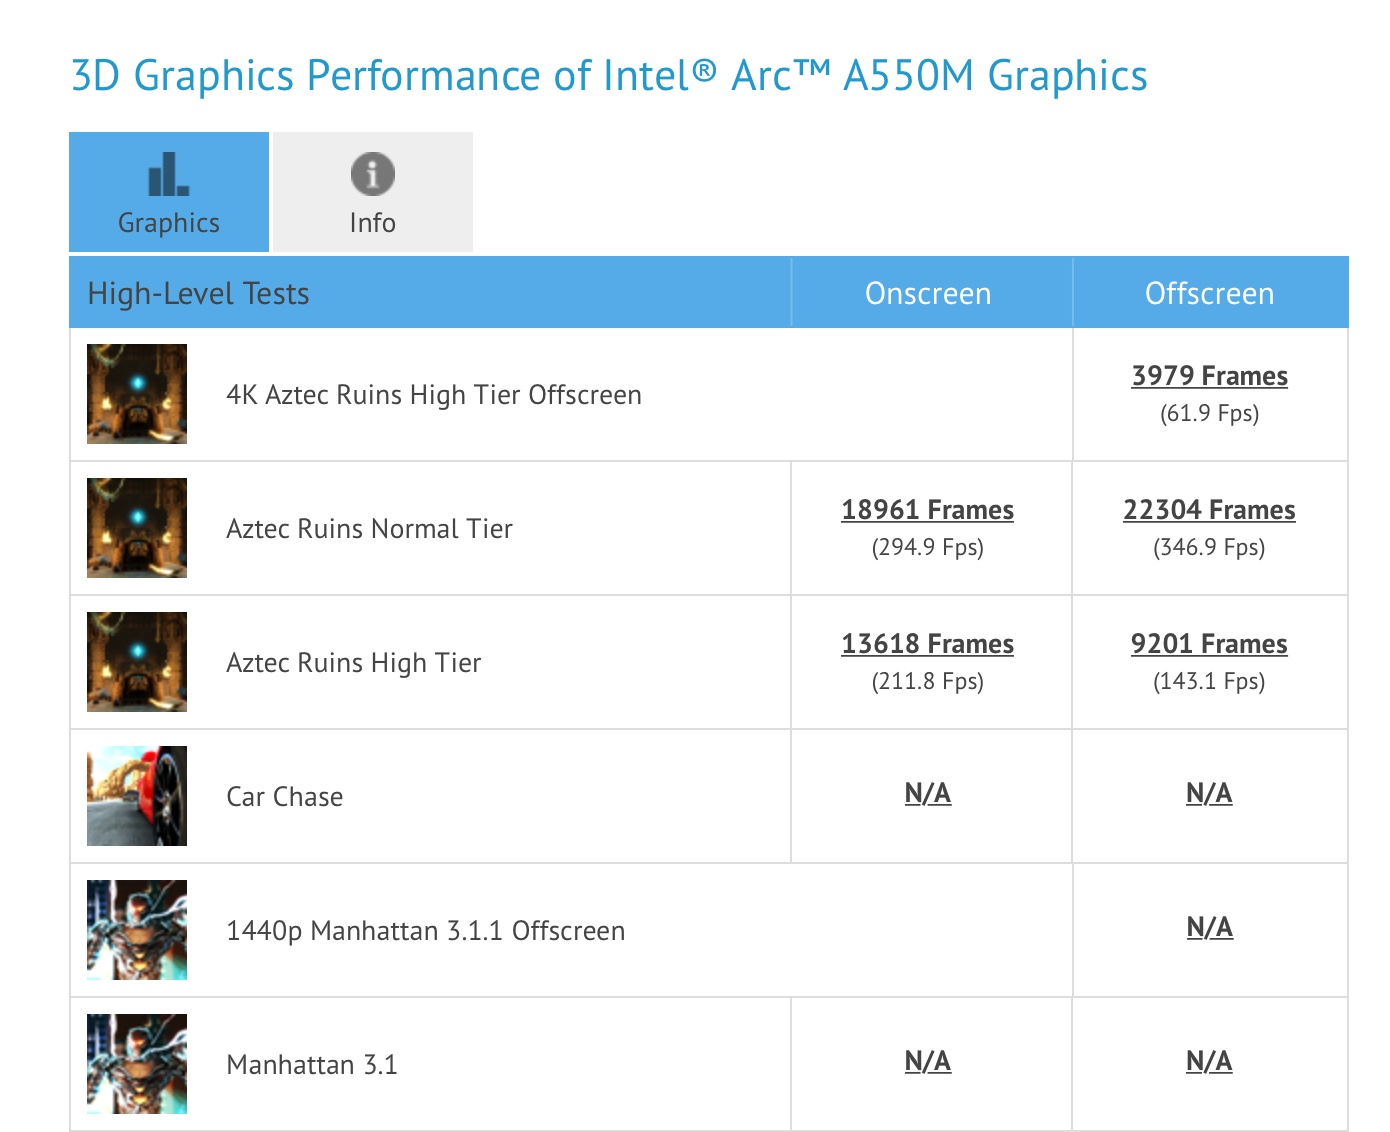This screenshot has height=1132, width=1390.
Task: Click the 18961 Frames onscreen result
Action: (927, 510)
